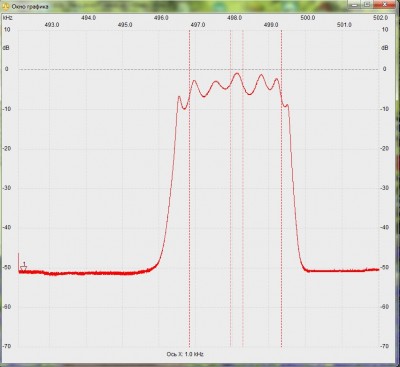Click the 500.0 frequency axis label
Screen dimensions: 400x367
coord(308,18)
